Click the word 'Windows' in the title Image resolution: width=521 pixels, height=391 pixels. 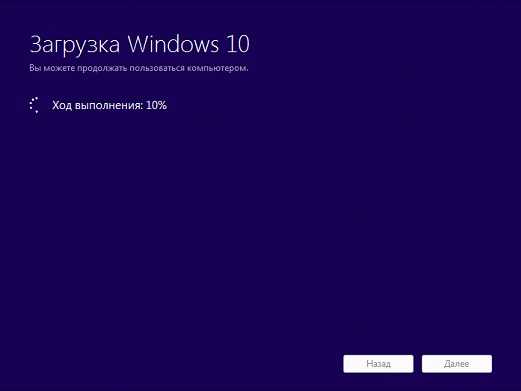click(173, 44)
